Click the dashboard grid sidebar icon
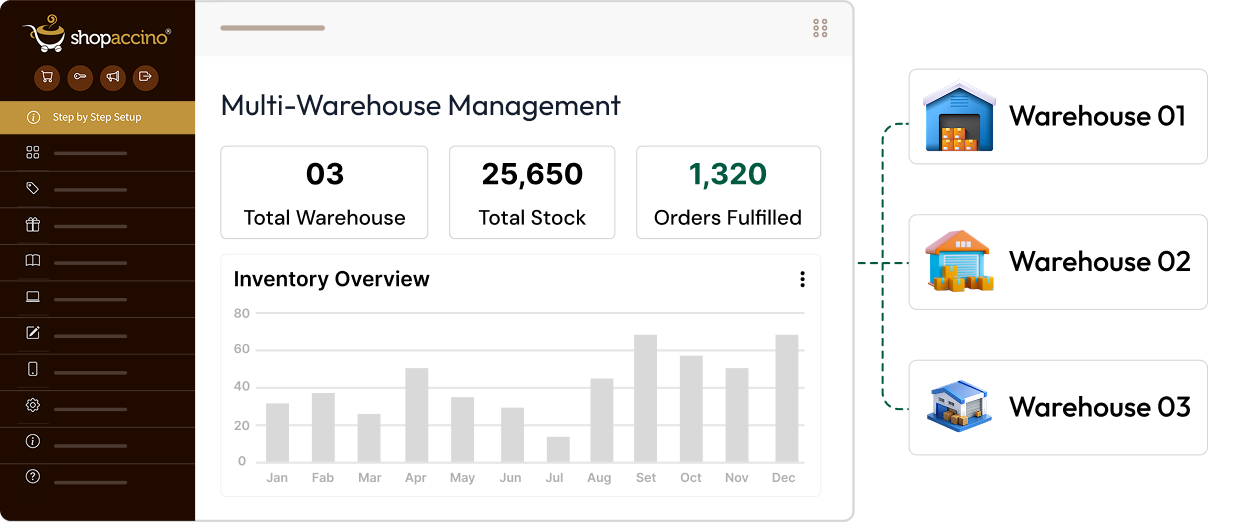The height and width of the screenshot is (524, 1236). tap(33, 152)
